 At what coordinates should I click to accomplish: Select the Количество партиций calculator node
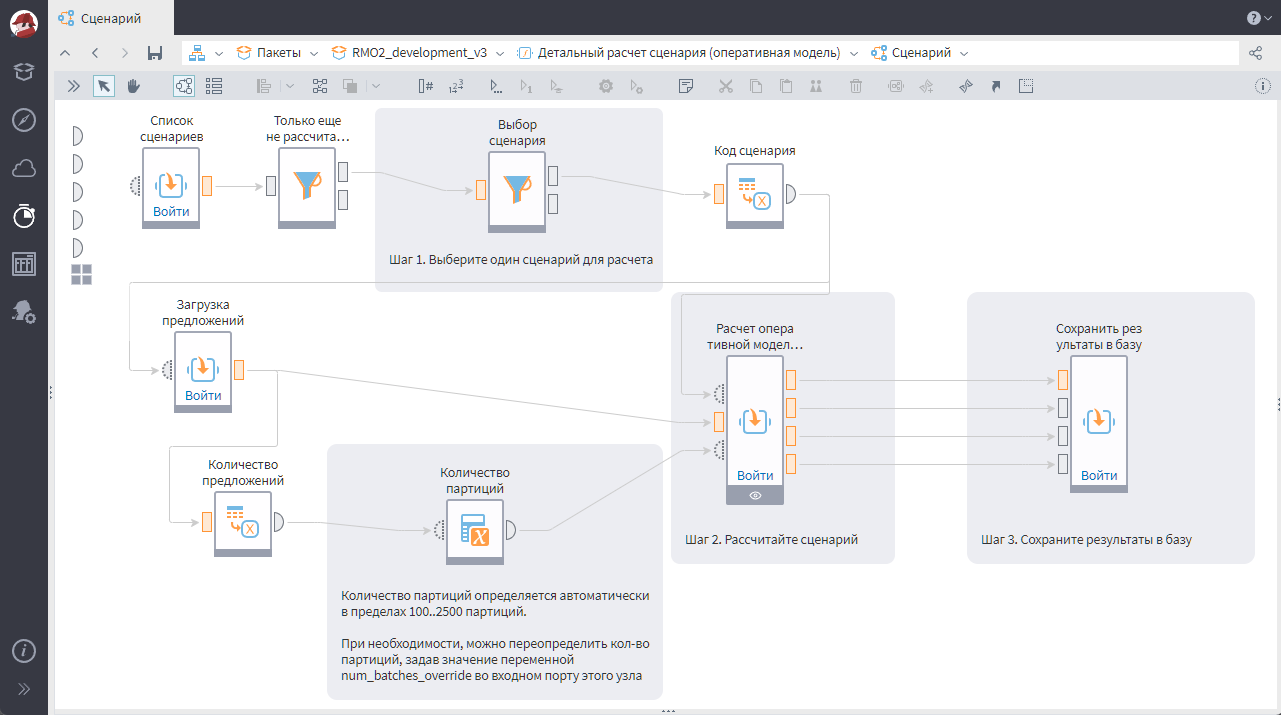pyautogui.click(x=474, y=532)
